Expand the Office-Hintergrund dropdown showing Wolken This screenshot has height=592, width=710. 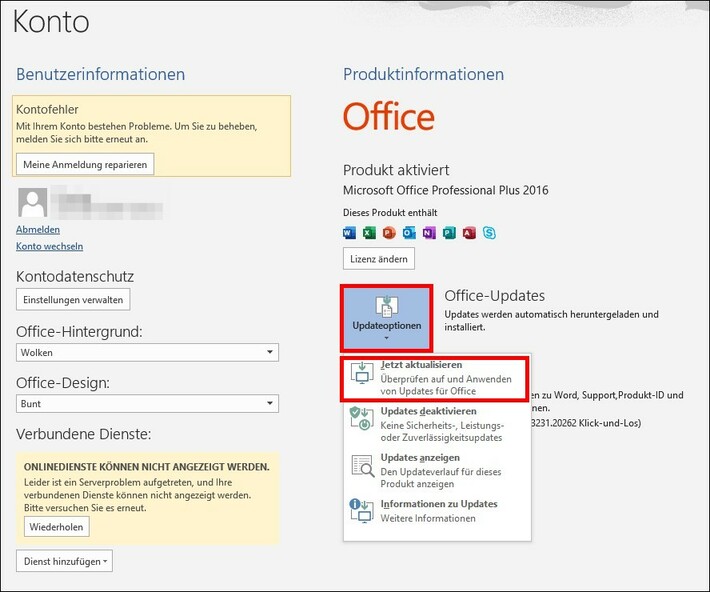(x=147, y=353)
